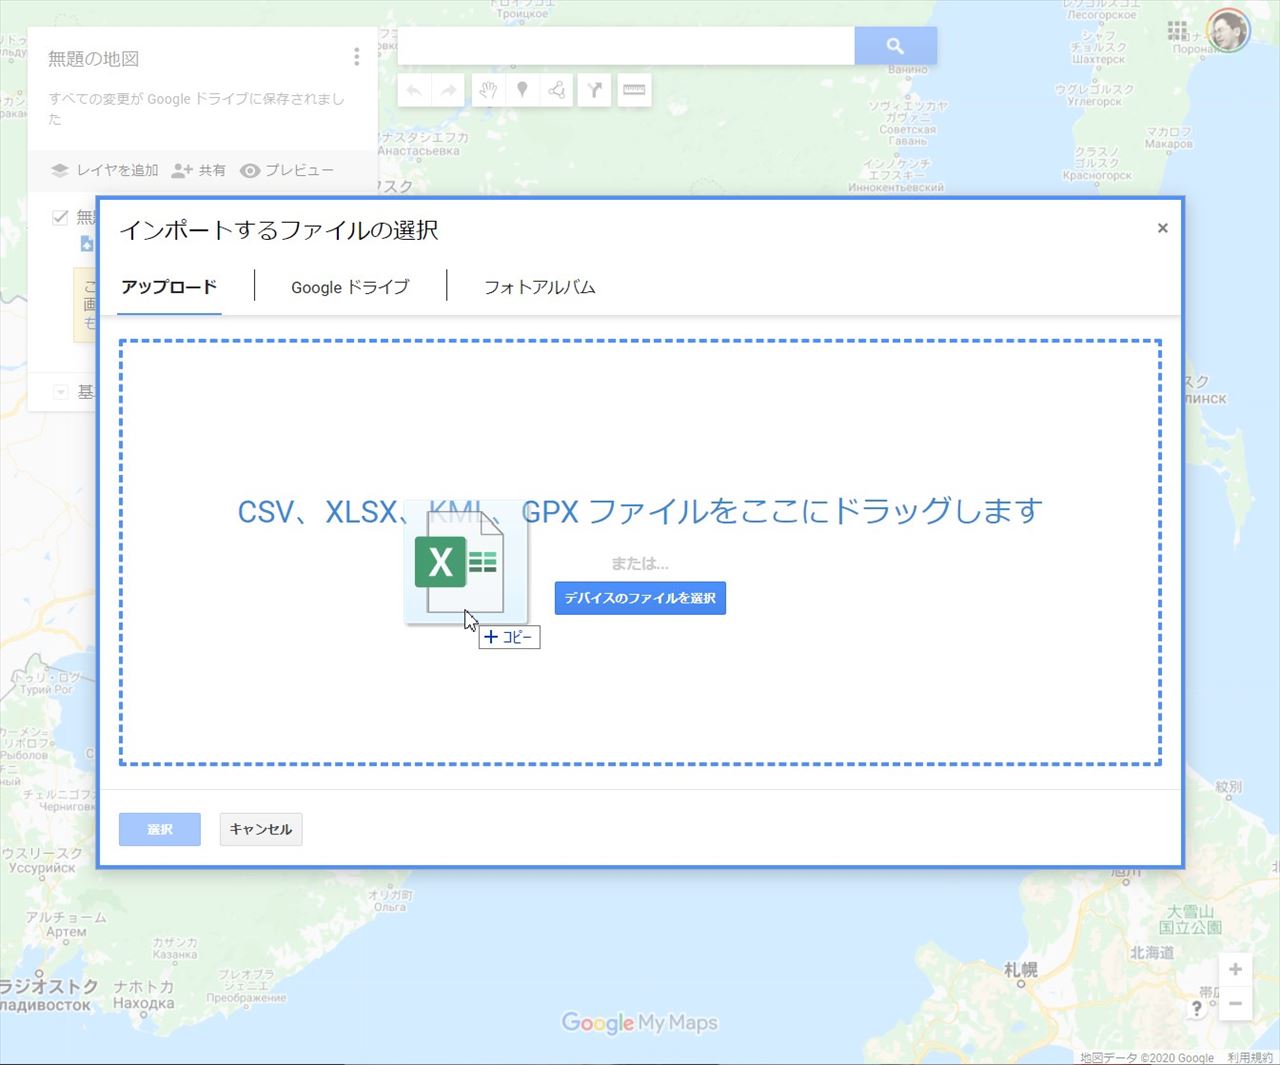
Task: Select the draw line tool
Action: tap(557, 90)
